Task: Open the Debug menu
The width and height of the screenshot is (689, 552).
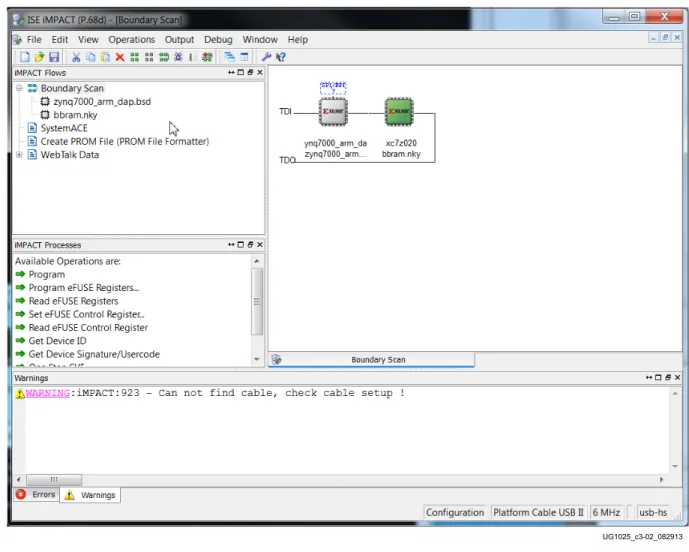Action: point(218,40)
